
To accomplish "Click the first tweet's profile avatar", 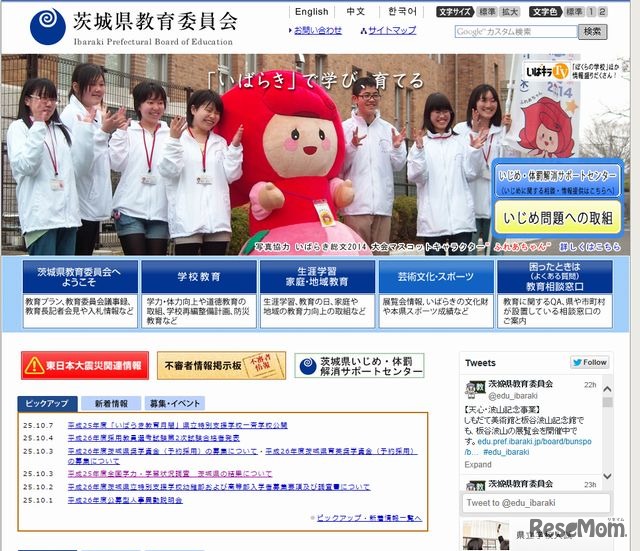I will coord(475,389).
